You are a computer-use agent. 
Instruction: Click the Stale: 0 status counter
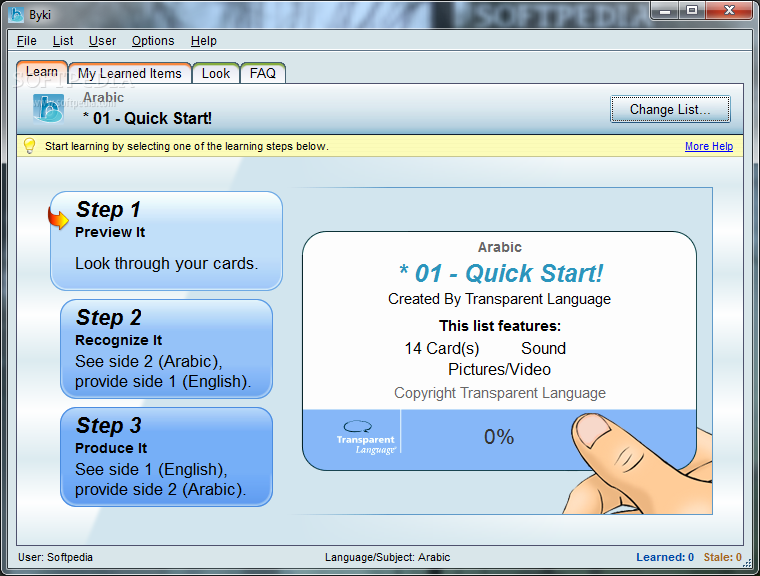click(x=723, y=557)
